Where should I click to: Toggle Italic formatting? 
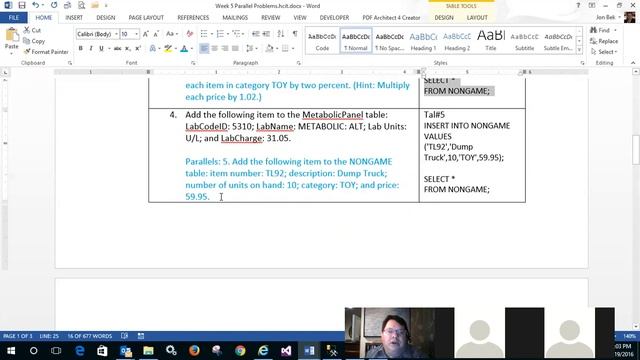[91, 49]
